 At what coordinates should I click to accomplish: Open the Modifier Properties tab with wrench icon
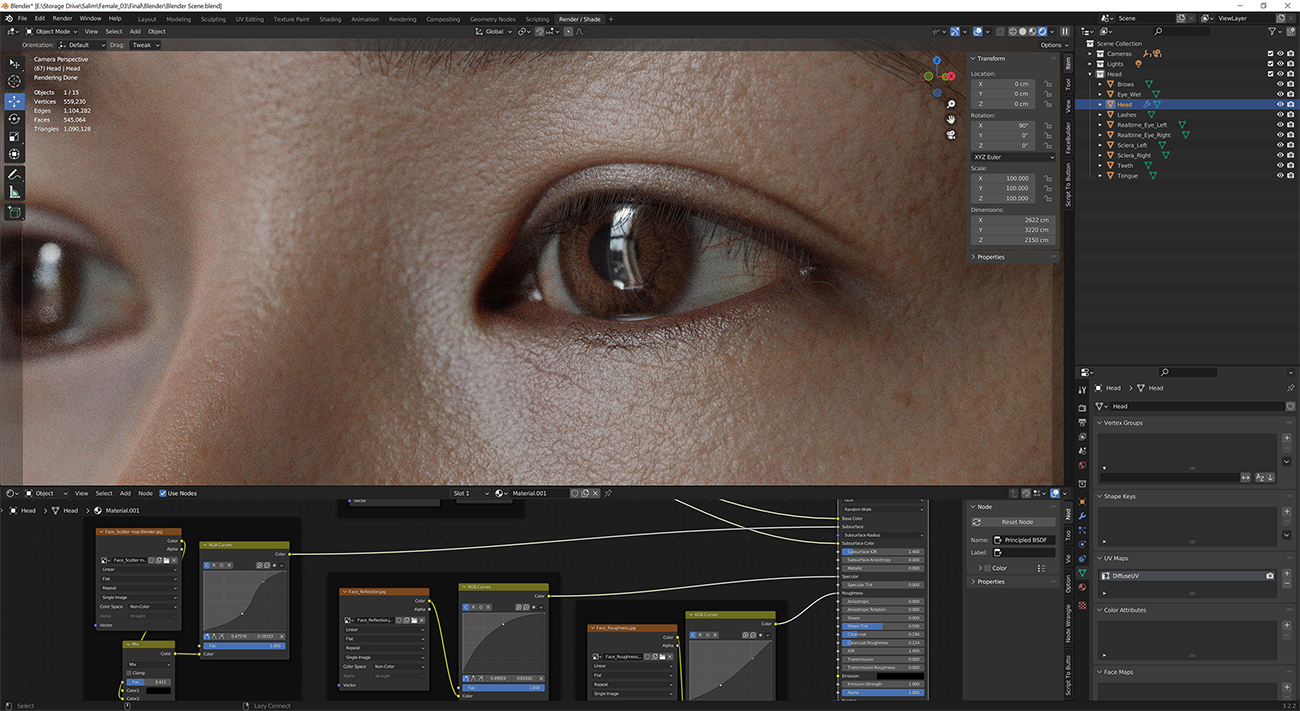[1081, 515]
